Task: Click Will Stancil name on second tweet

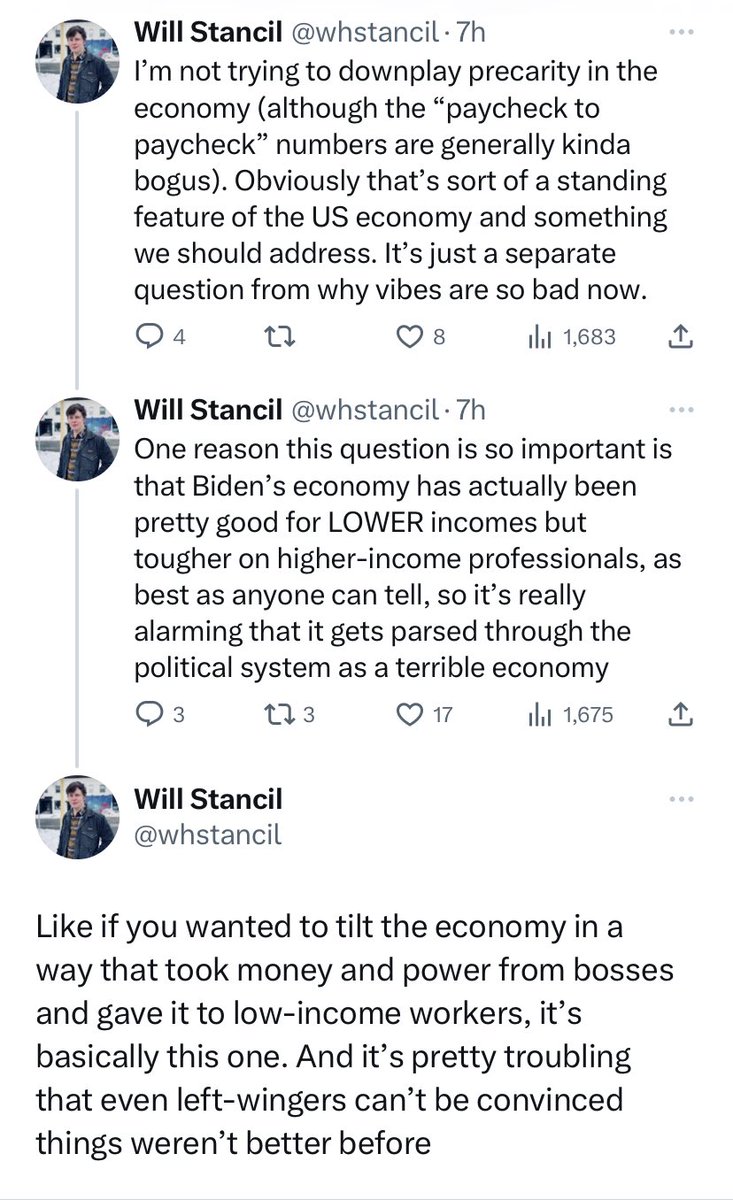Action: click(x=206, y=410)
